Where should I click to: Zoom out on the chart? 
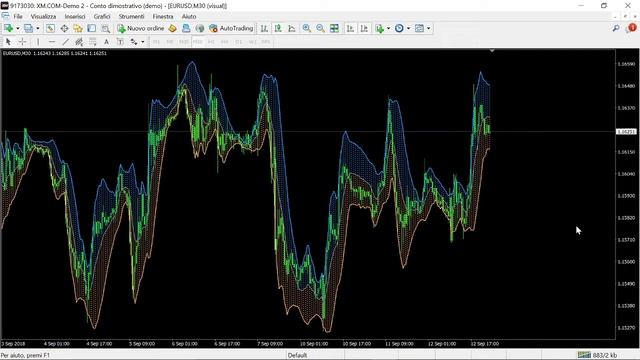tap(320, 28)
